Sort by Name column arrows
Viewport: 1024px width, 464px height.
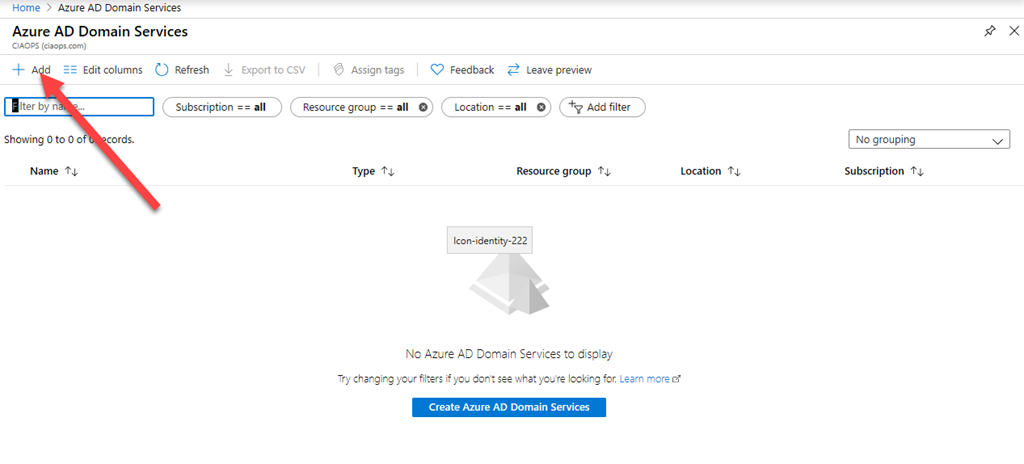pos(71,172)
